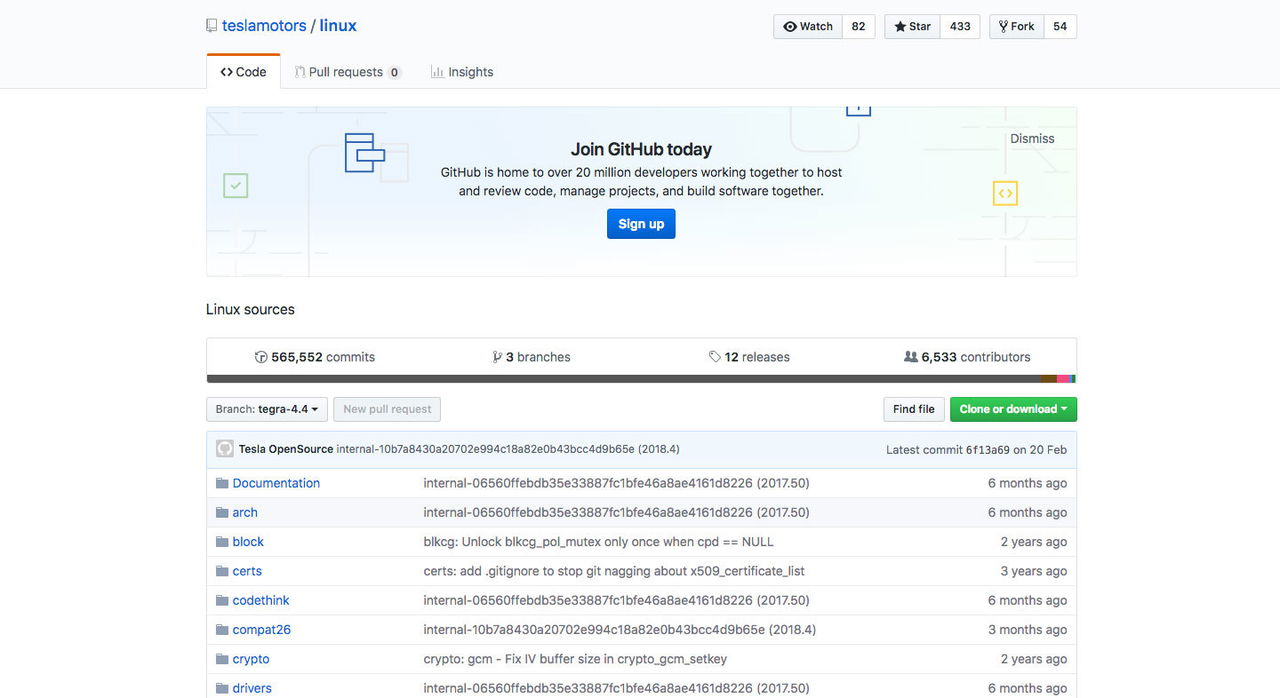Watch the repository
The width and height of the screenshot is (1280, 698).
coord(808,27)
